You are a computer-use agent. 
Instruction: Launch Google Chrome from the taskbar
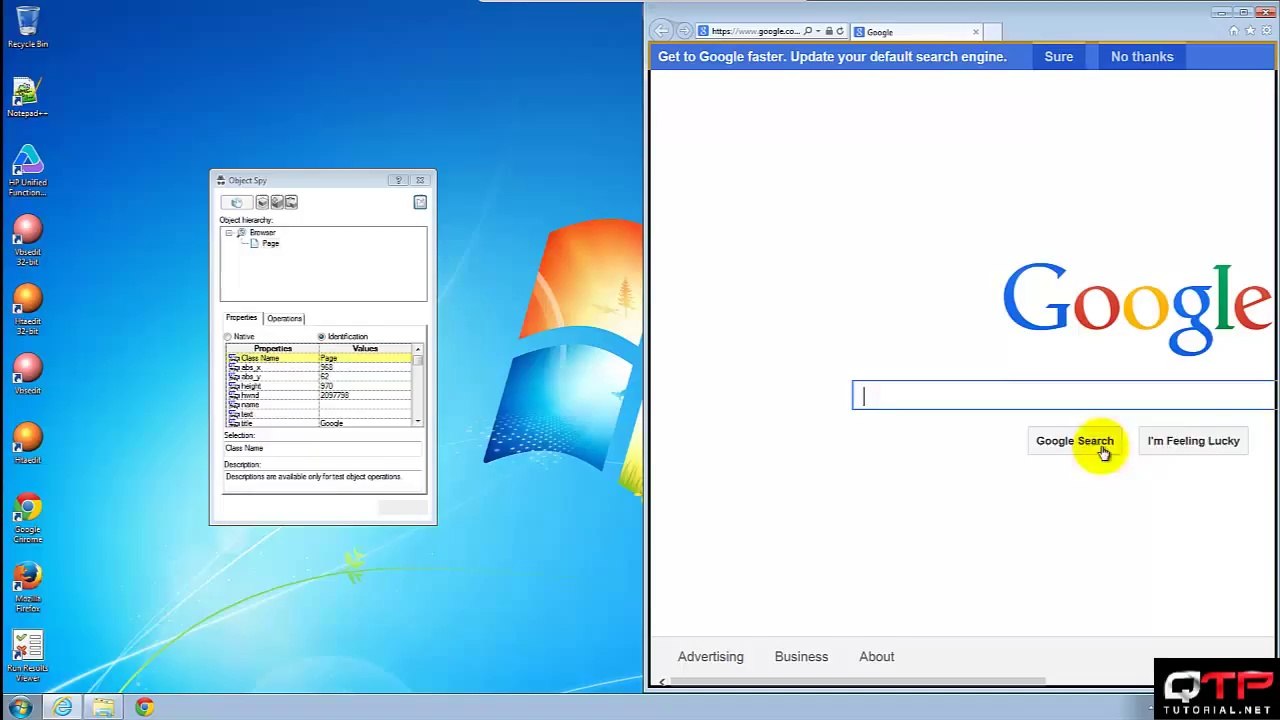tap(145, 708)
